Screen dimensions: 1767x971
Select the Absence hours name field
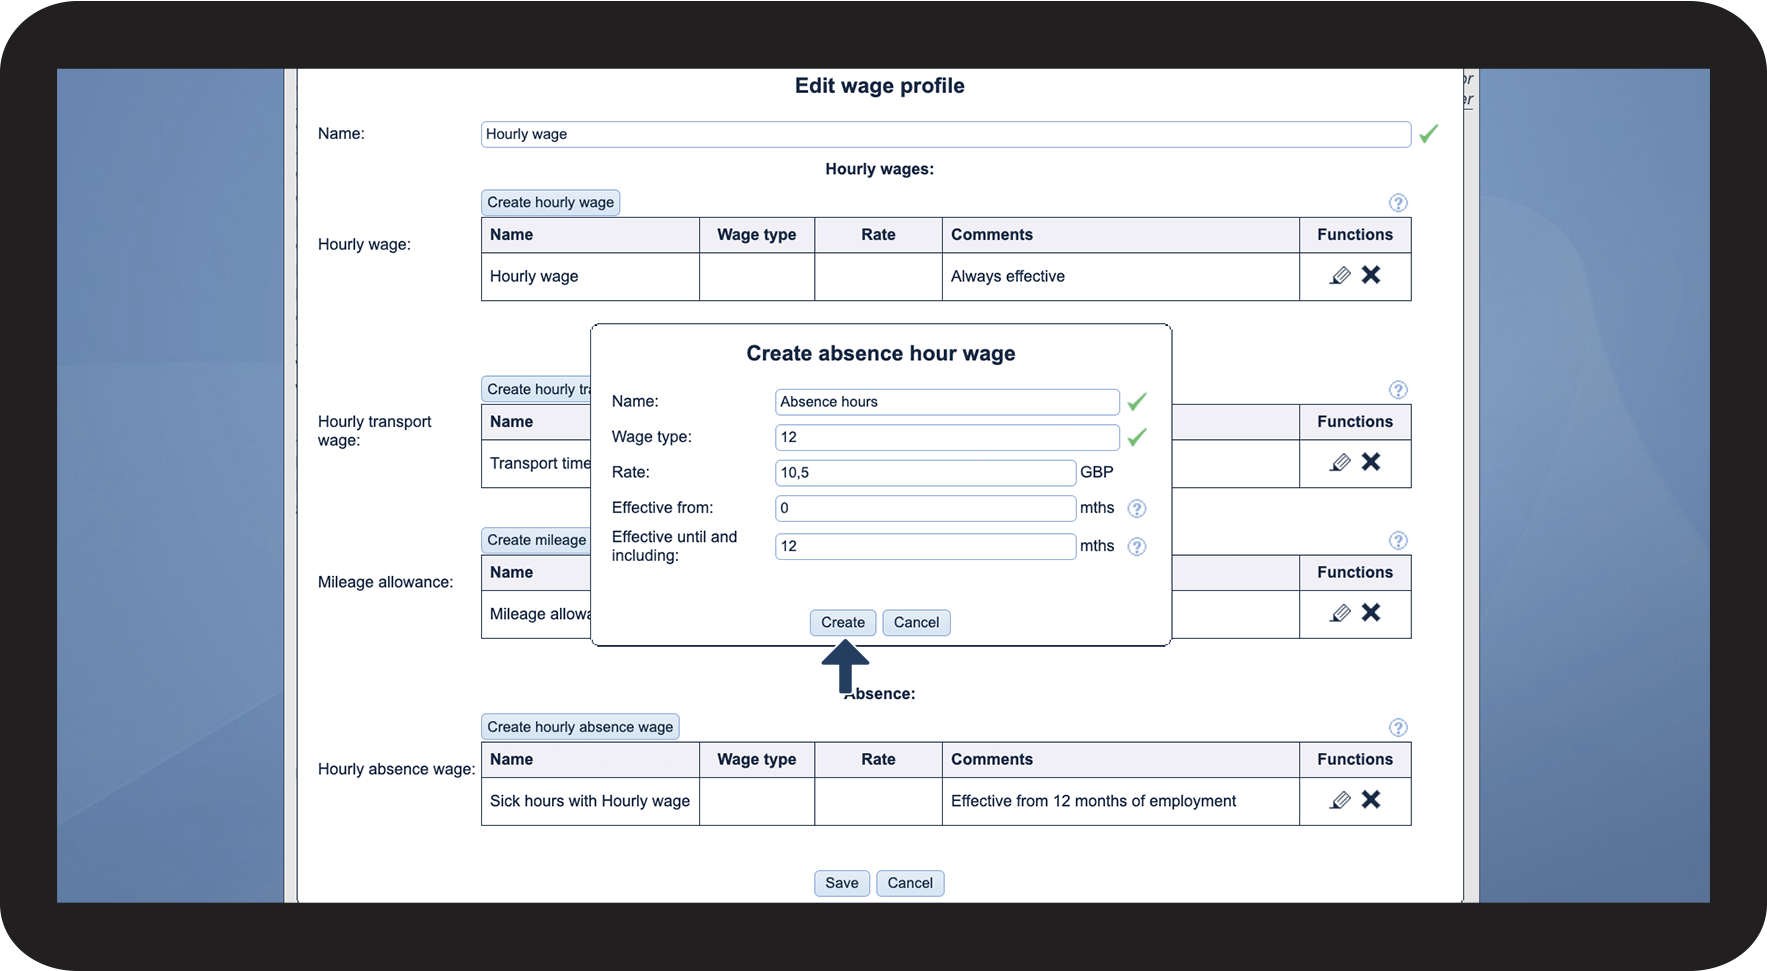(947, 402)
